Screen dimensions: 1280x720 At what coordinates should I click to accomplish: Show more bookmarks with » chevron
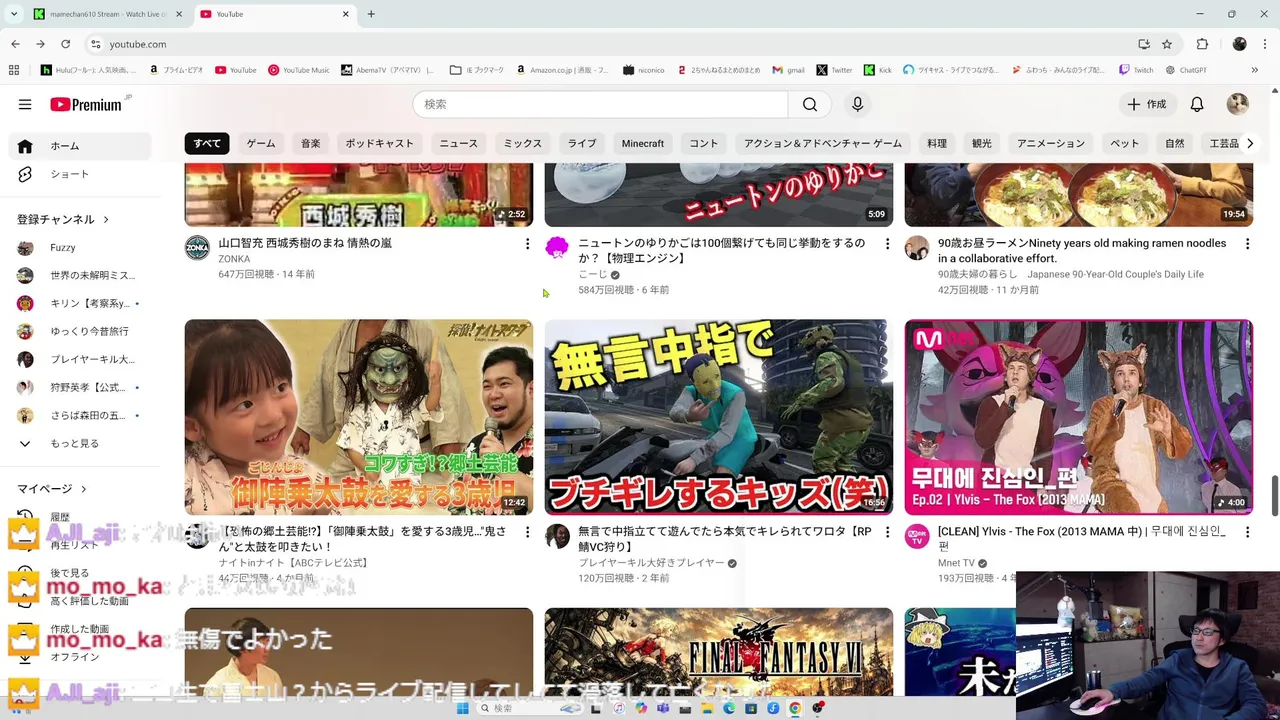(1255, 70)
